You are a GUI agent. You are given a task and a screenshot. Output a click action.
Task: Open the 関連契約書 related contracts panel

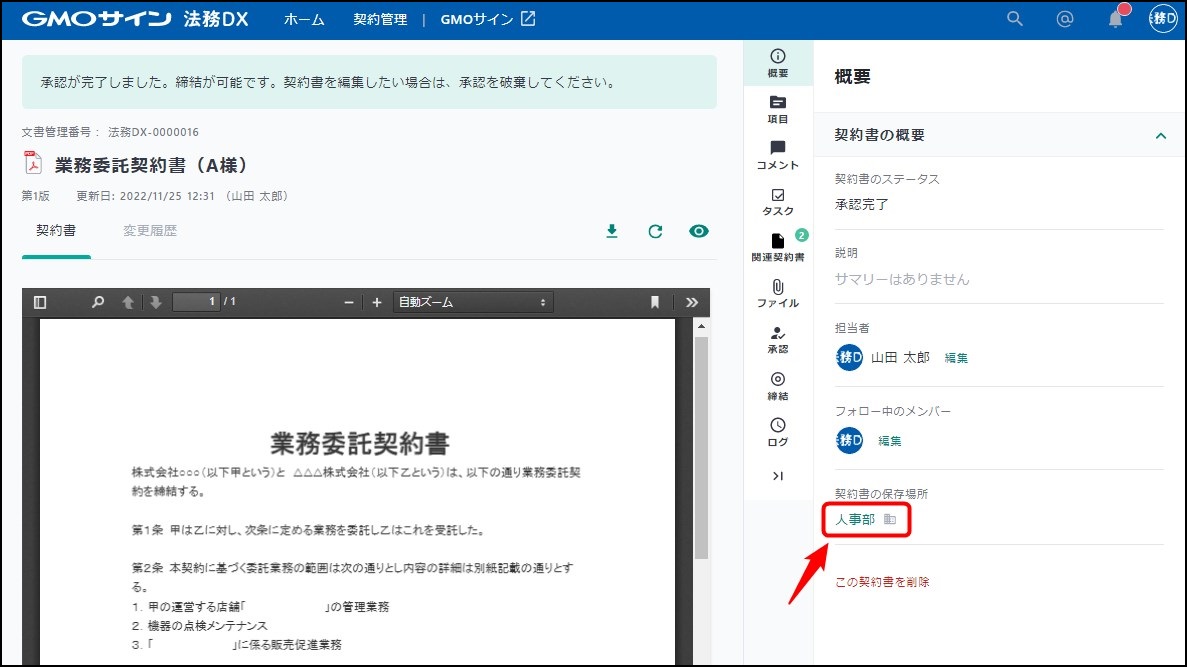[777, 248]
